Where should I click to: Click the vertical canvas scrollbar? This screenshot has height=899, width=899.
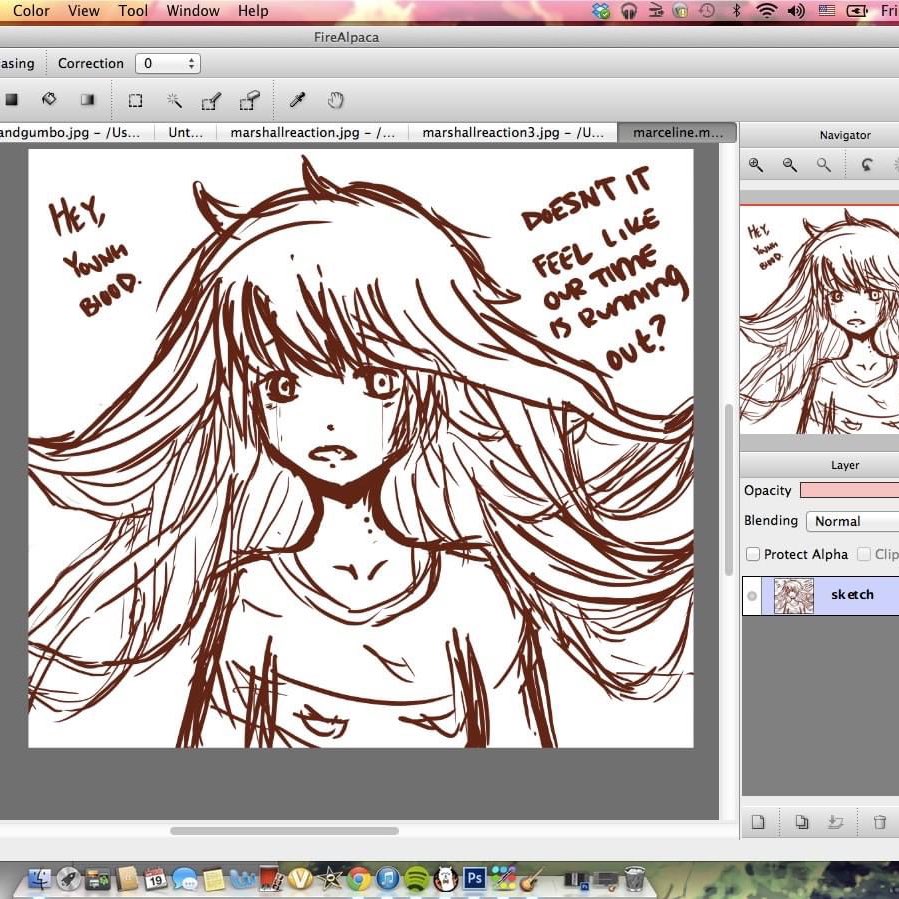[x=729, y=490]
